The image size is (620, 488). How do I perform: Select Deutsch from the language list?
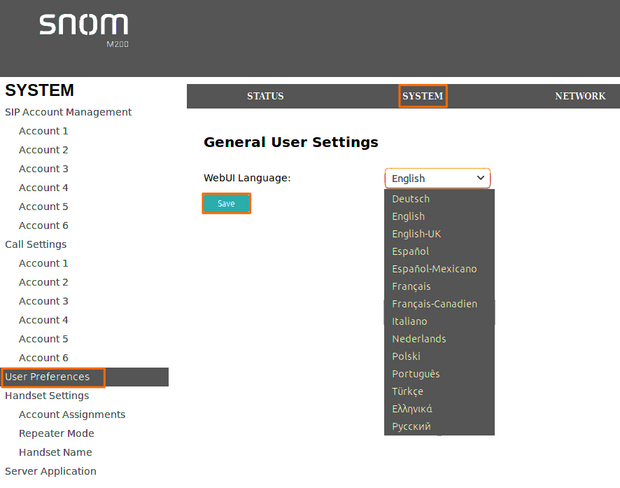tap(411, 199)
